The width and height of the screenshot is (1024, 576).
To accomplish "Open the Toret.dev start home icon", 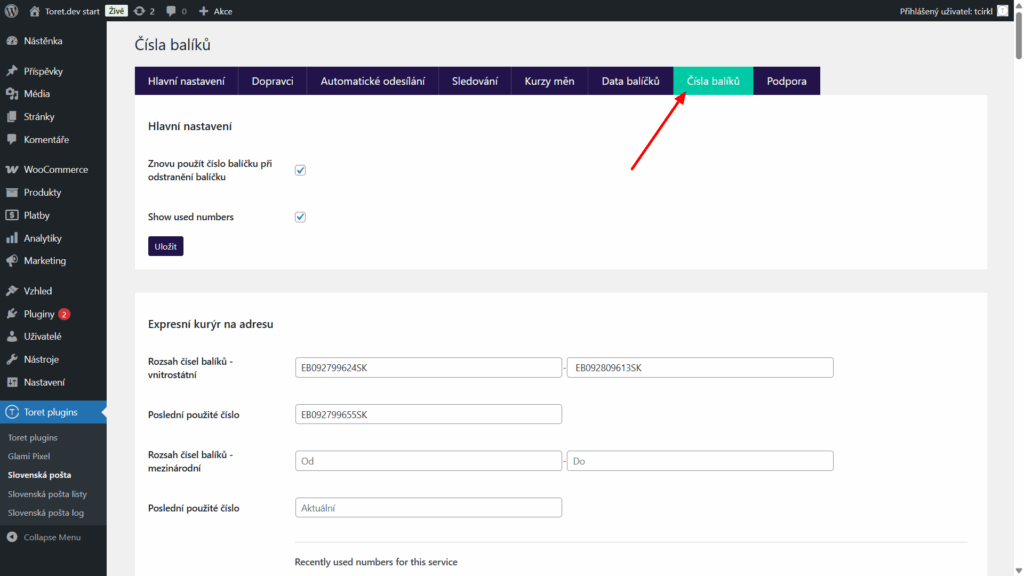I will pyautogui.click(x=35, y=11).
